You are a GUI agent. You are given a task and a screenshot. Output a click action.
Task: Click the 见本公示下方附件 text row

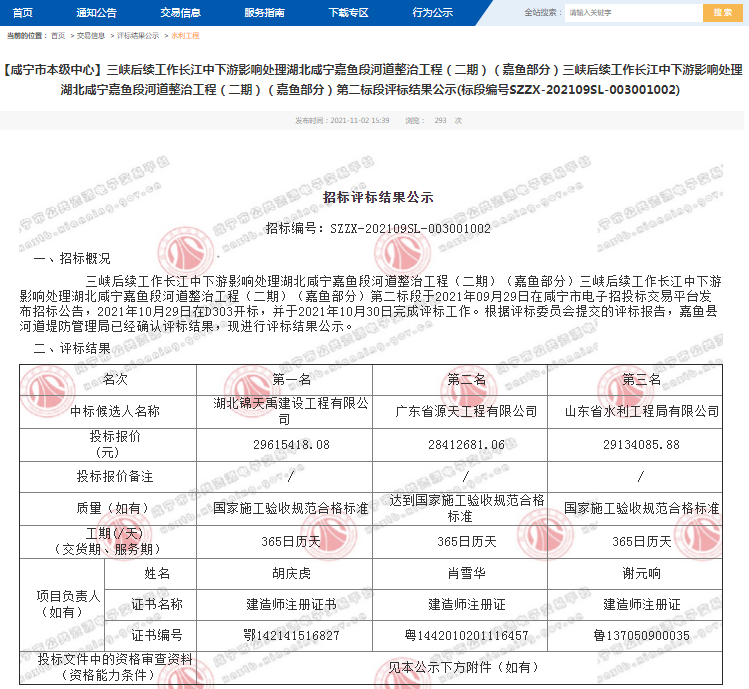(466, 666)
